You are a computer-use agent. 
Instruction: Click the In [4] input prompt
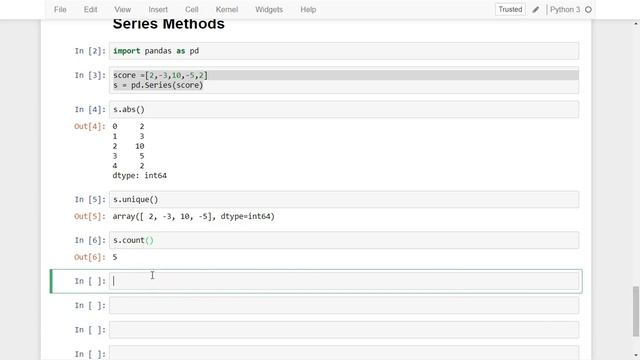(x=90, y=109)
